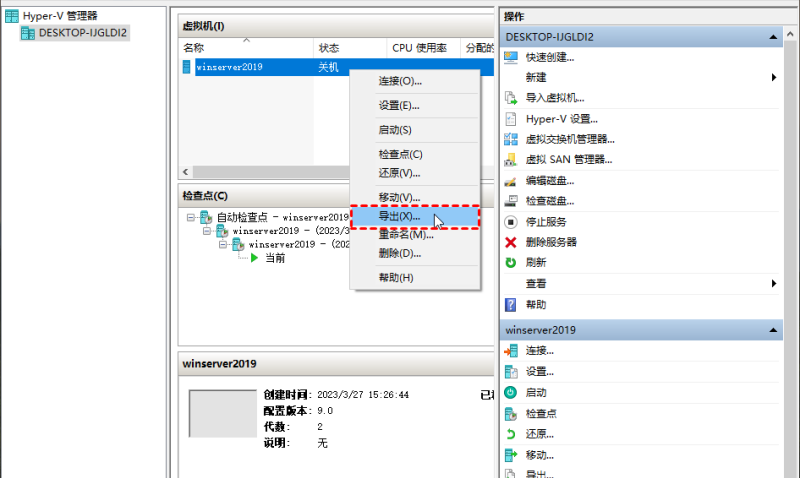
Task: Choose 导出(X)... in the context menu
Action: tap(415, 217)
